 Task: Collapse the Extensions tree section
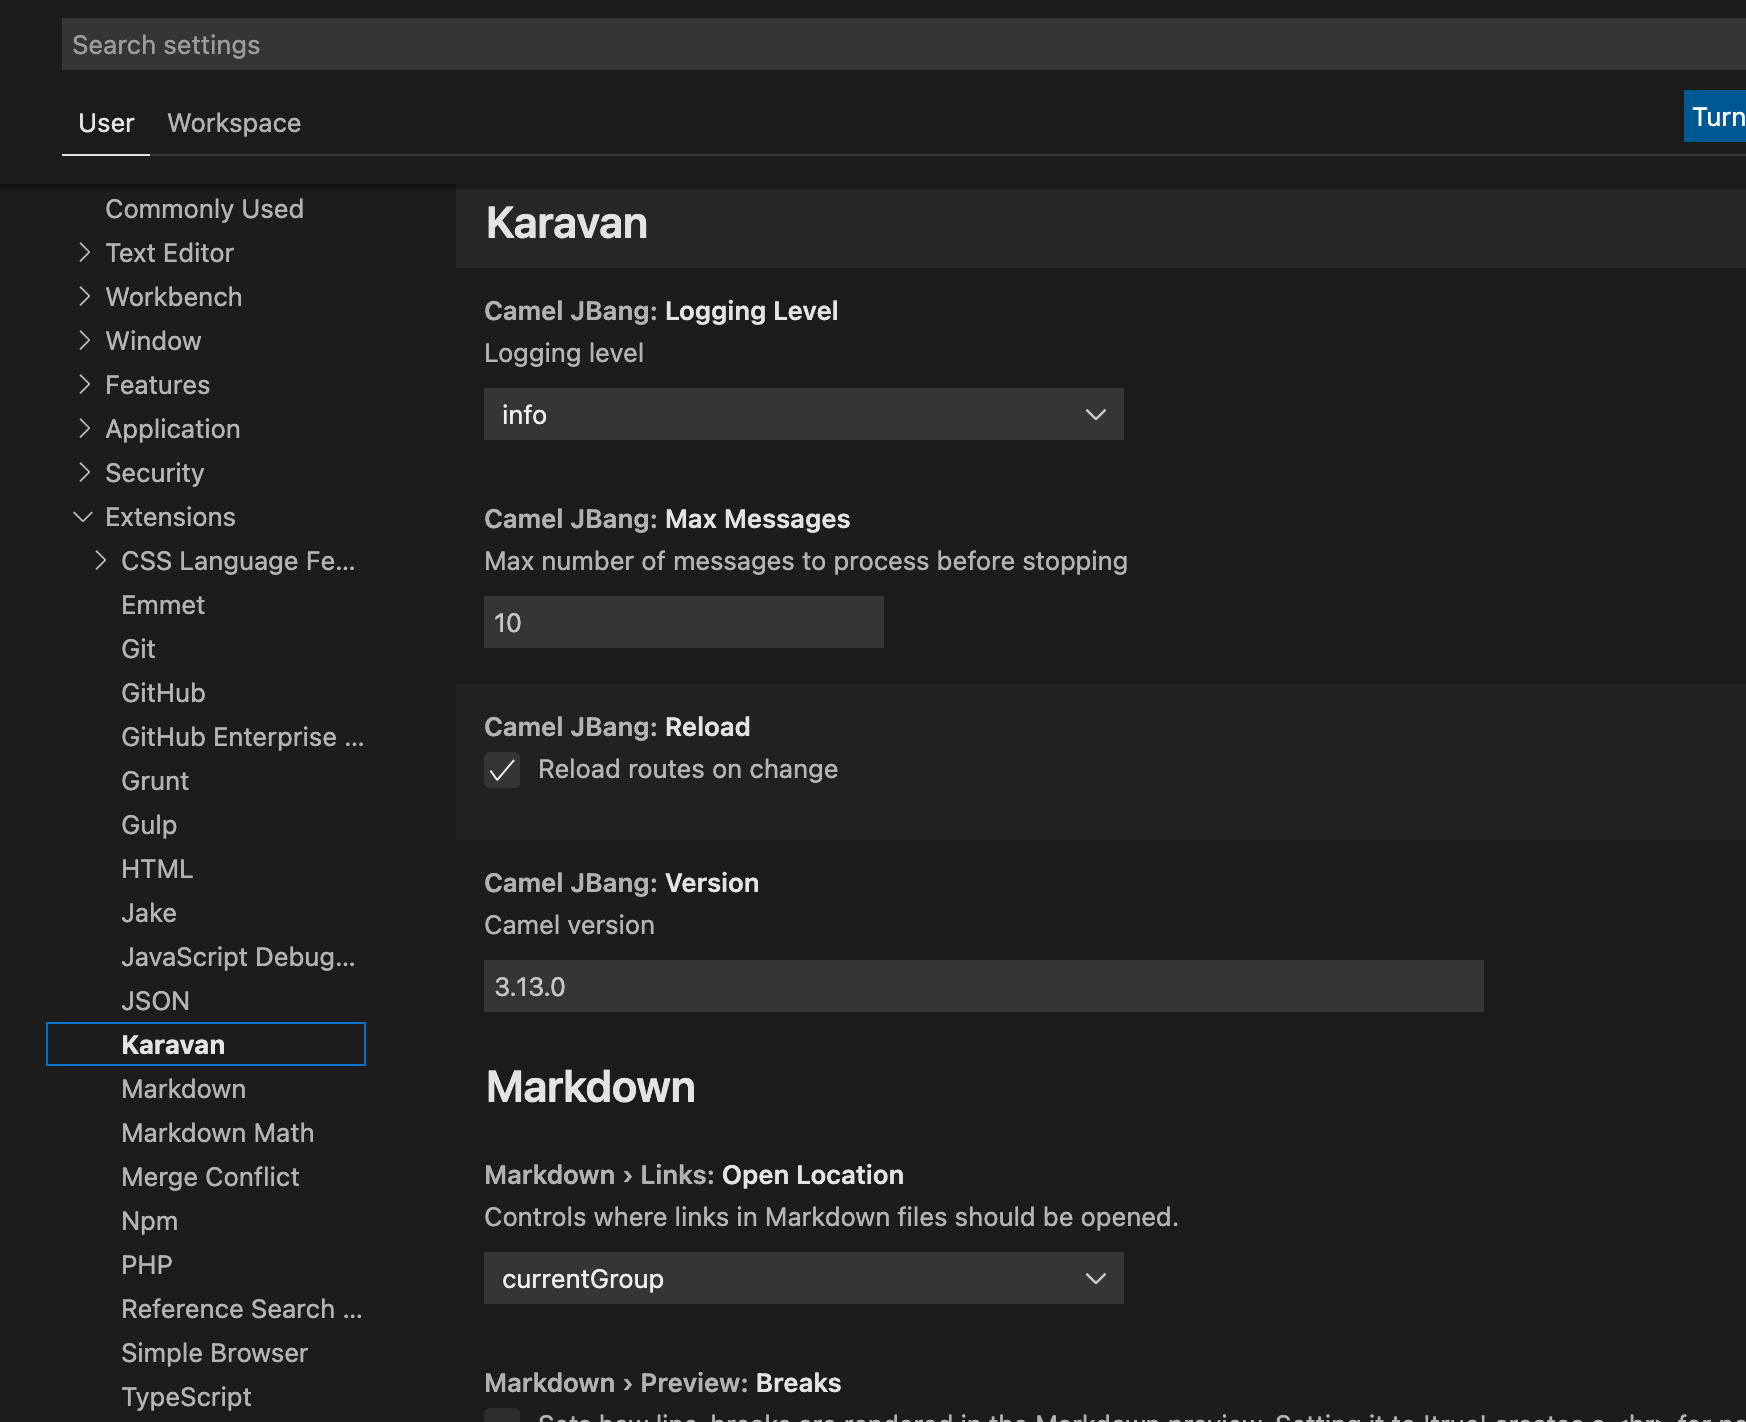click(83, 516)
